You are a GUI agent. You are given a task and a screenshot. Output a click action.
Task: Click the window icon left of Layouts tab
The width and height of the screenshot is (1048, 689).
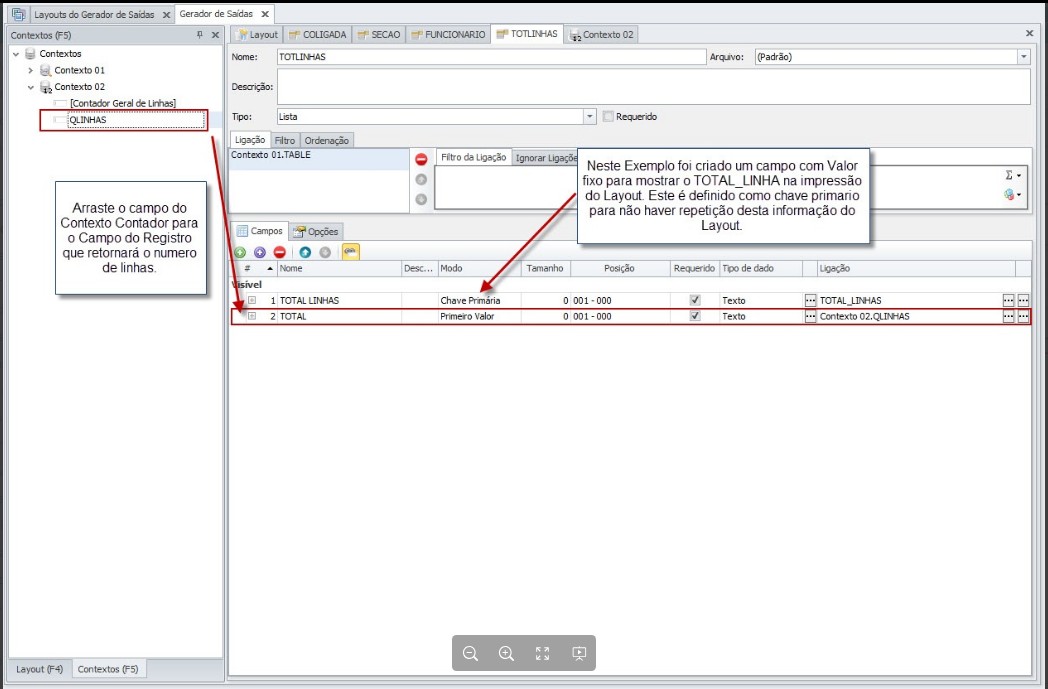tap(18, 13)
